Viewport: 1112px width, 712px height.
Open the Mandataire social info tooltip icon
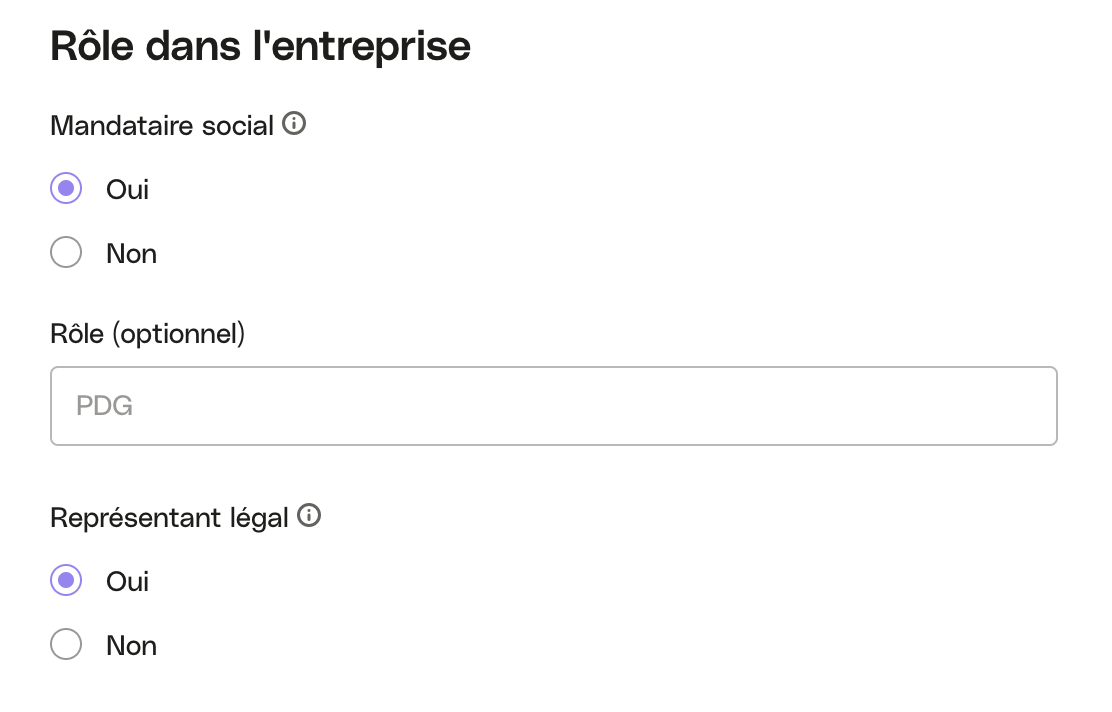pyautogui.click(x=294, y=123)
